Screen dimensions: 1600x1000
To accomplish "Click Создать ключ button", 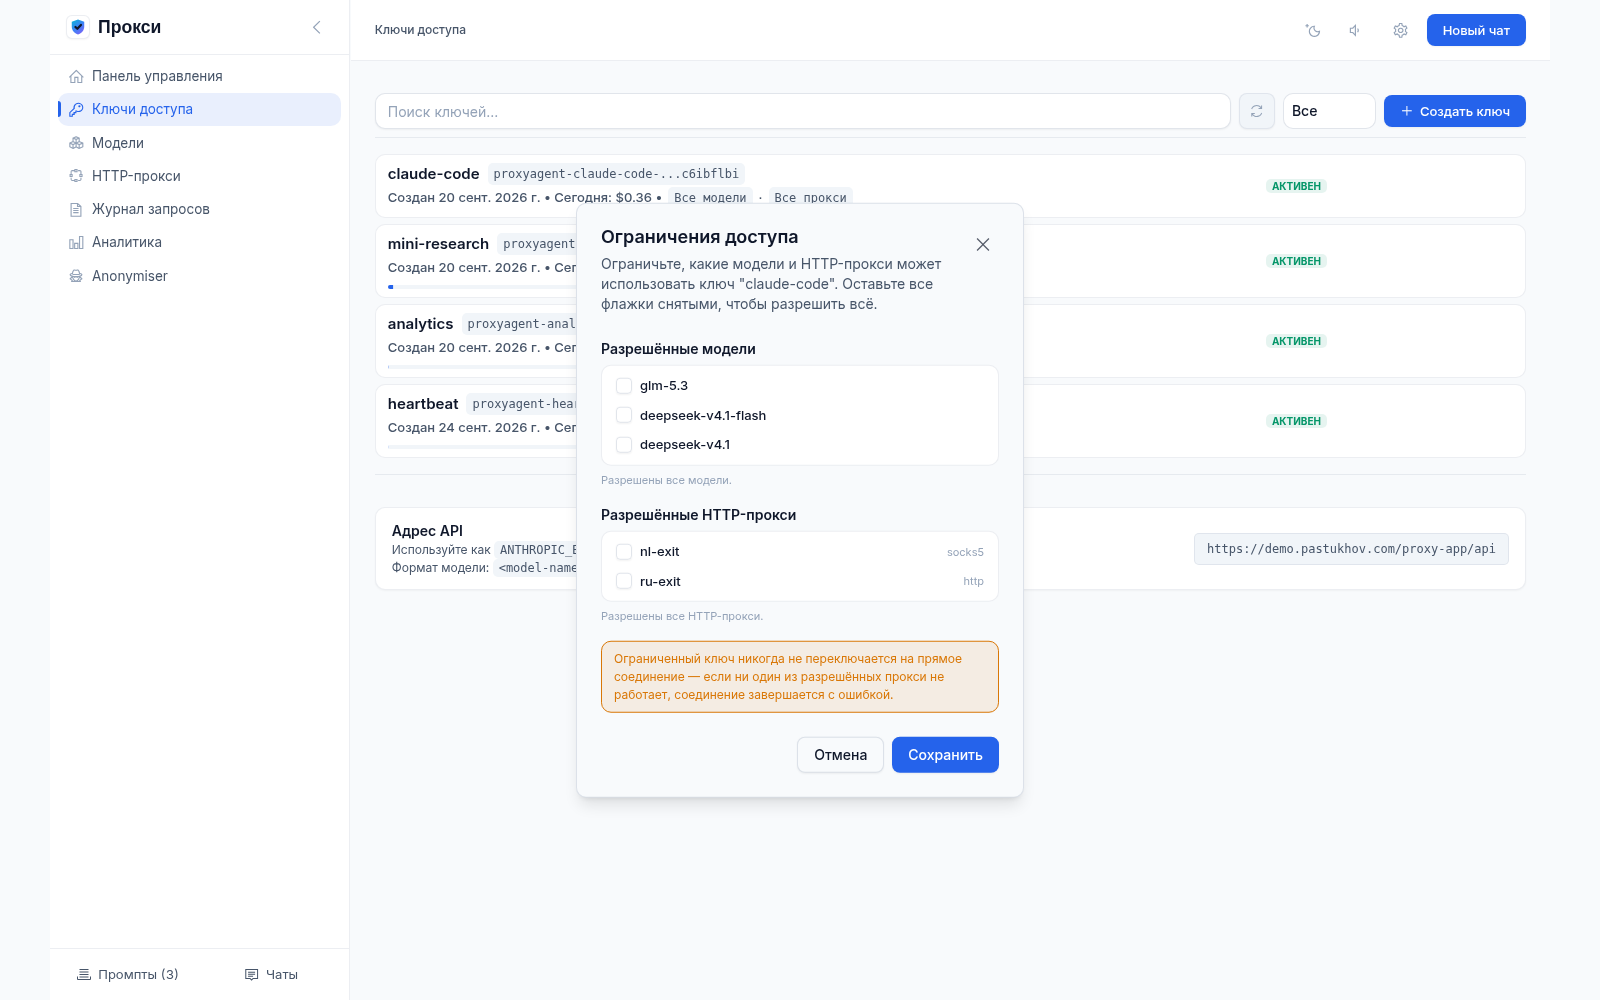I will (x=1455, y=111).
